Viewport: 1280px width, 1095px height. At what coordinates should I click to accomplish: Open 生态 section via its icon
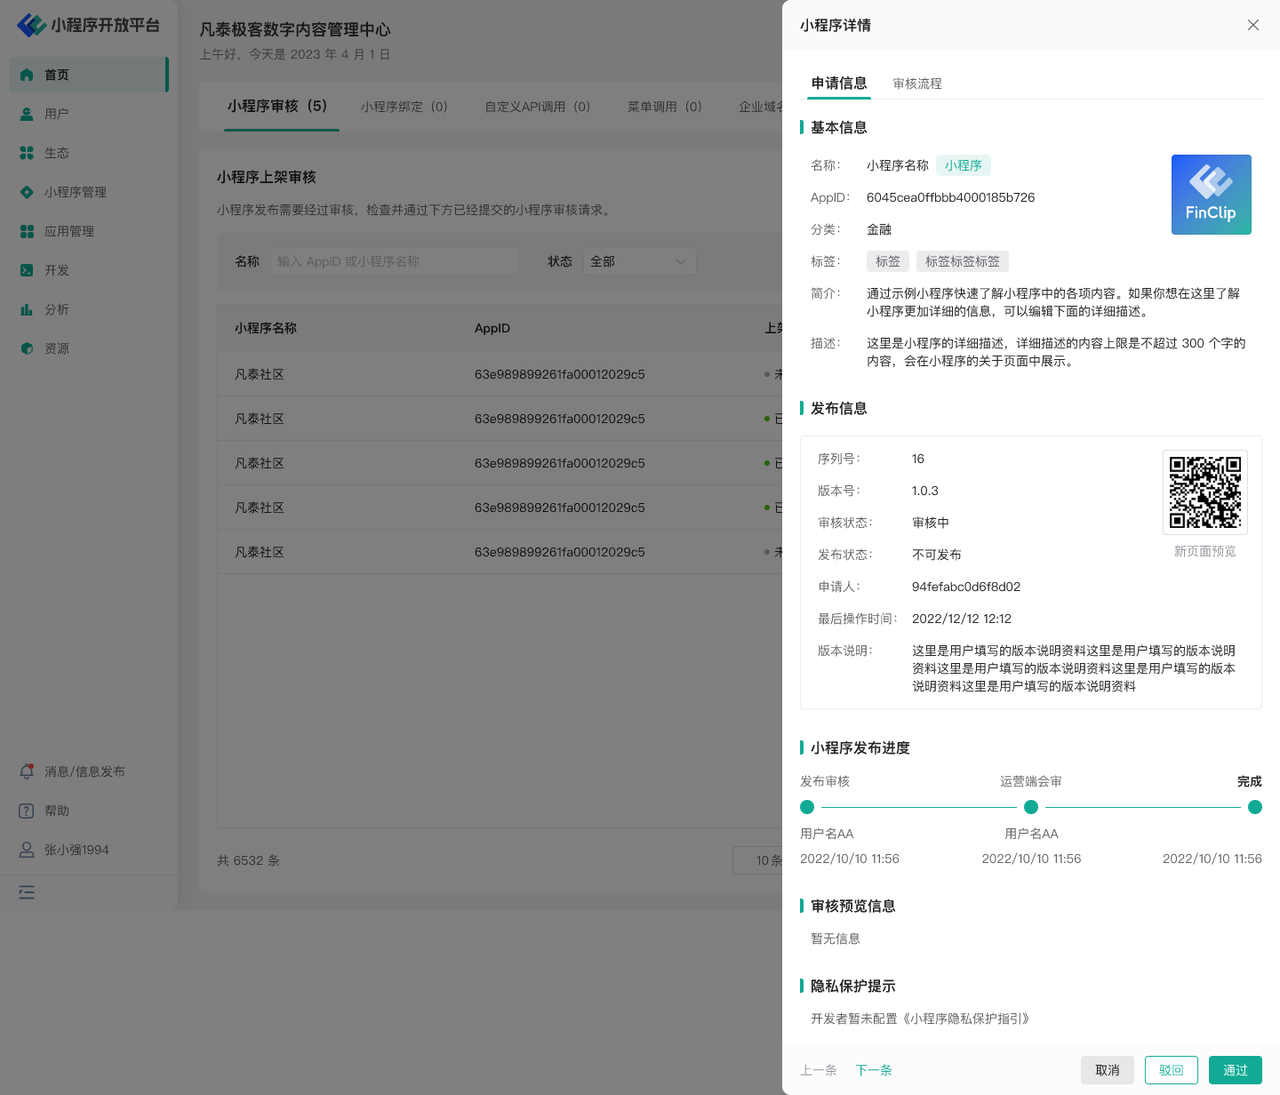27,153
